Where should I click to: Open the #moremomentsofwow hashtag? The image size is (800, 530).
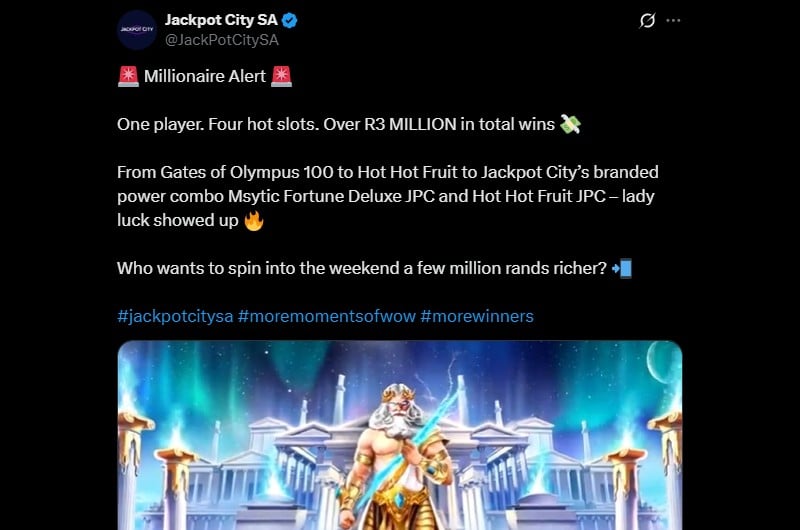pyautogui.click(x=327, y=316)
